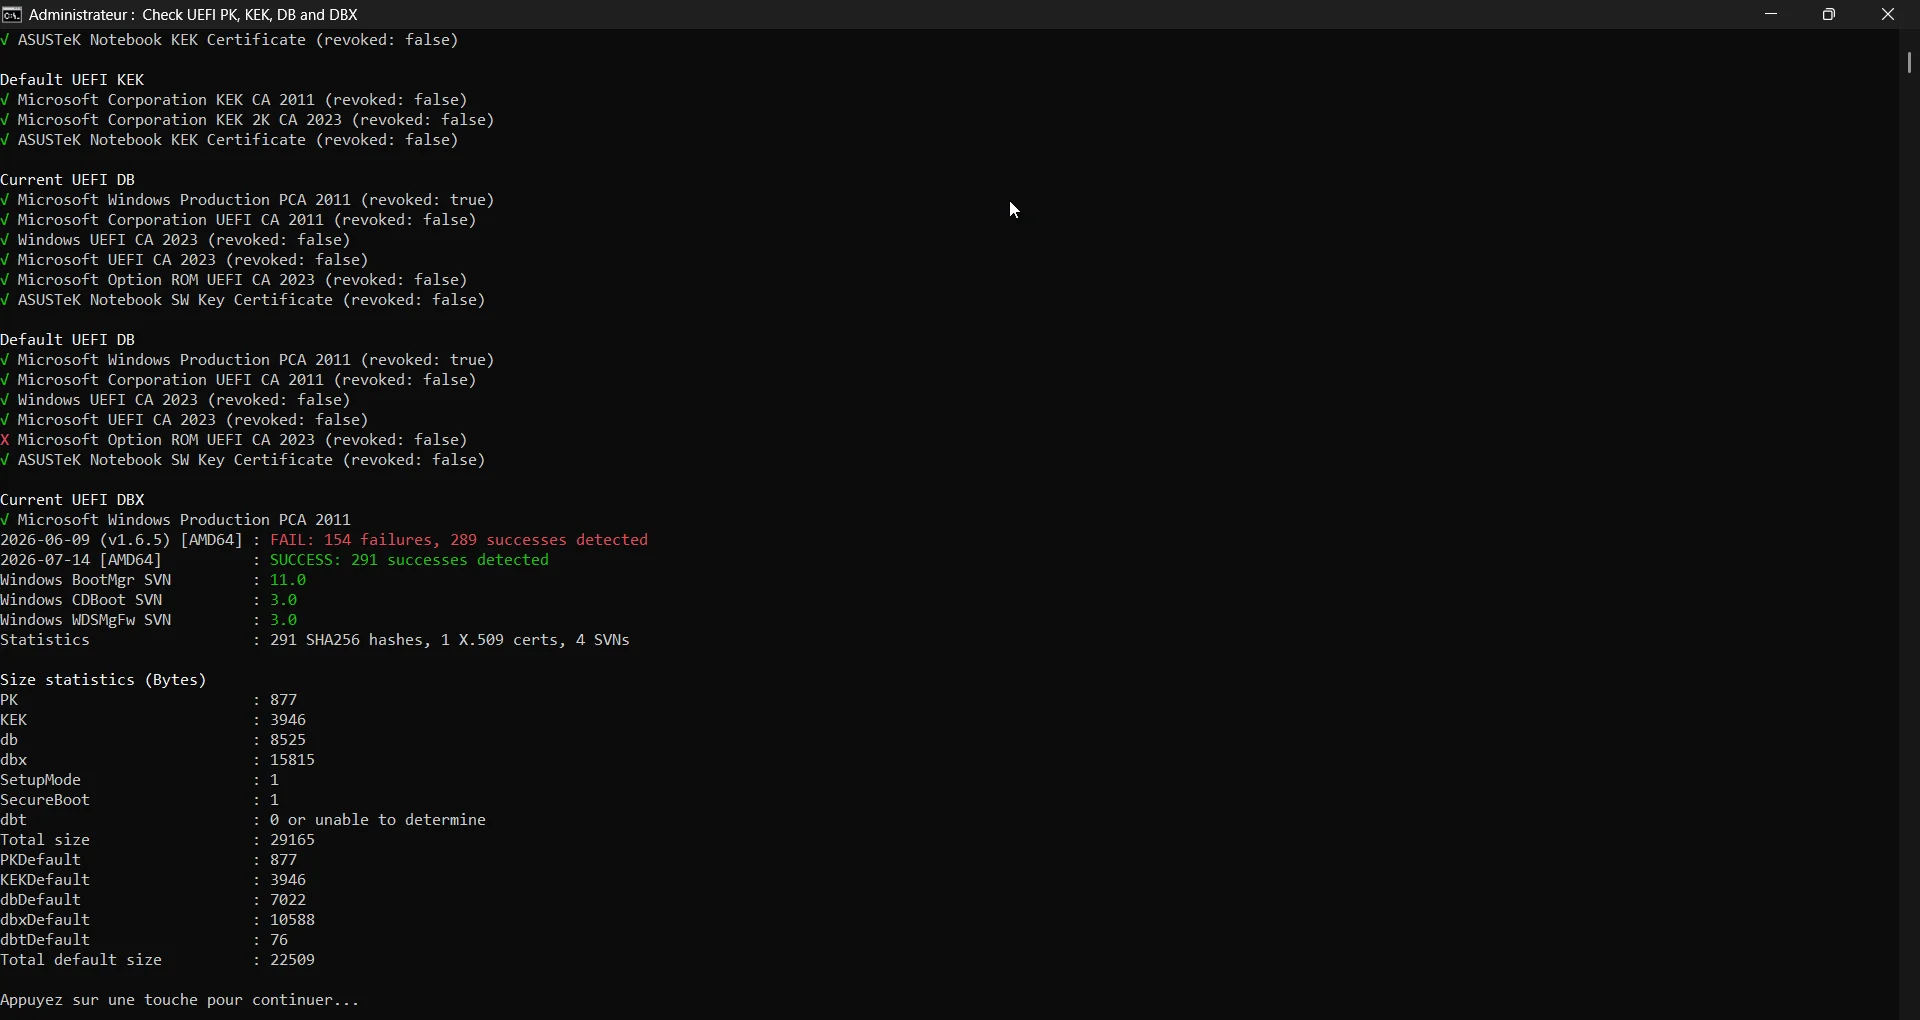Click the 'SetupMode' row label

[x=42, y=780]
